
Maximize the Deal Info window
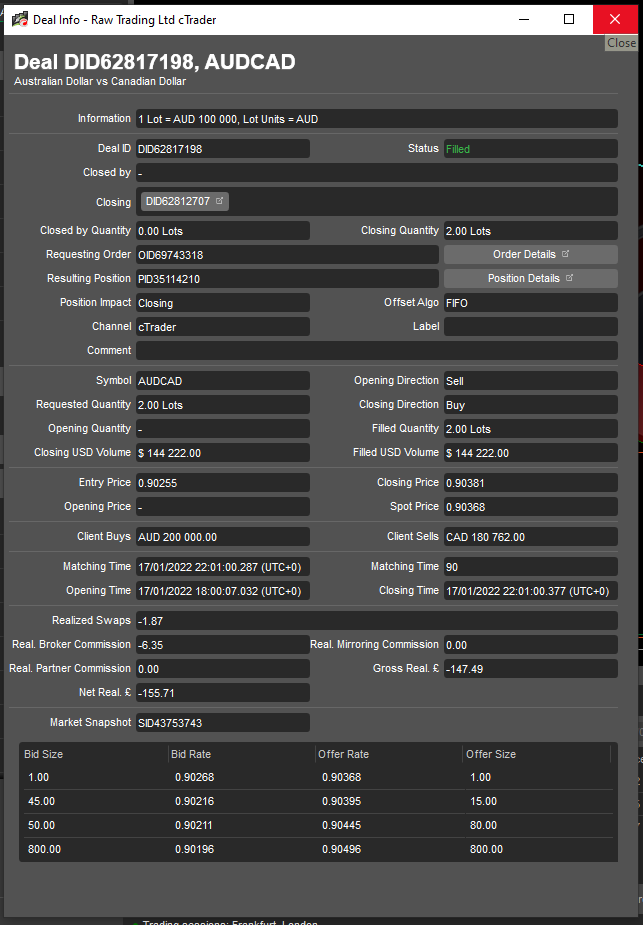click(569, 19)
